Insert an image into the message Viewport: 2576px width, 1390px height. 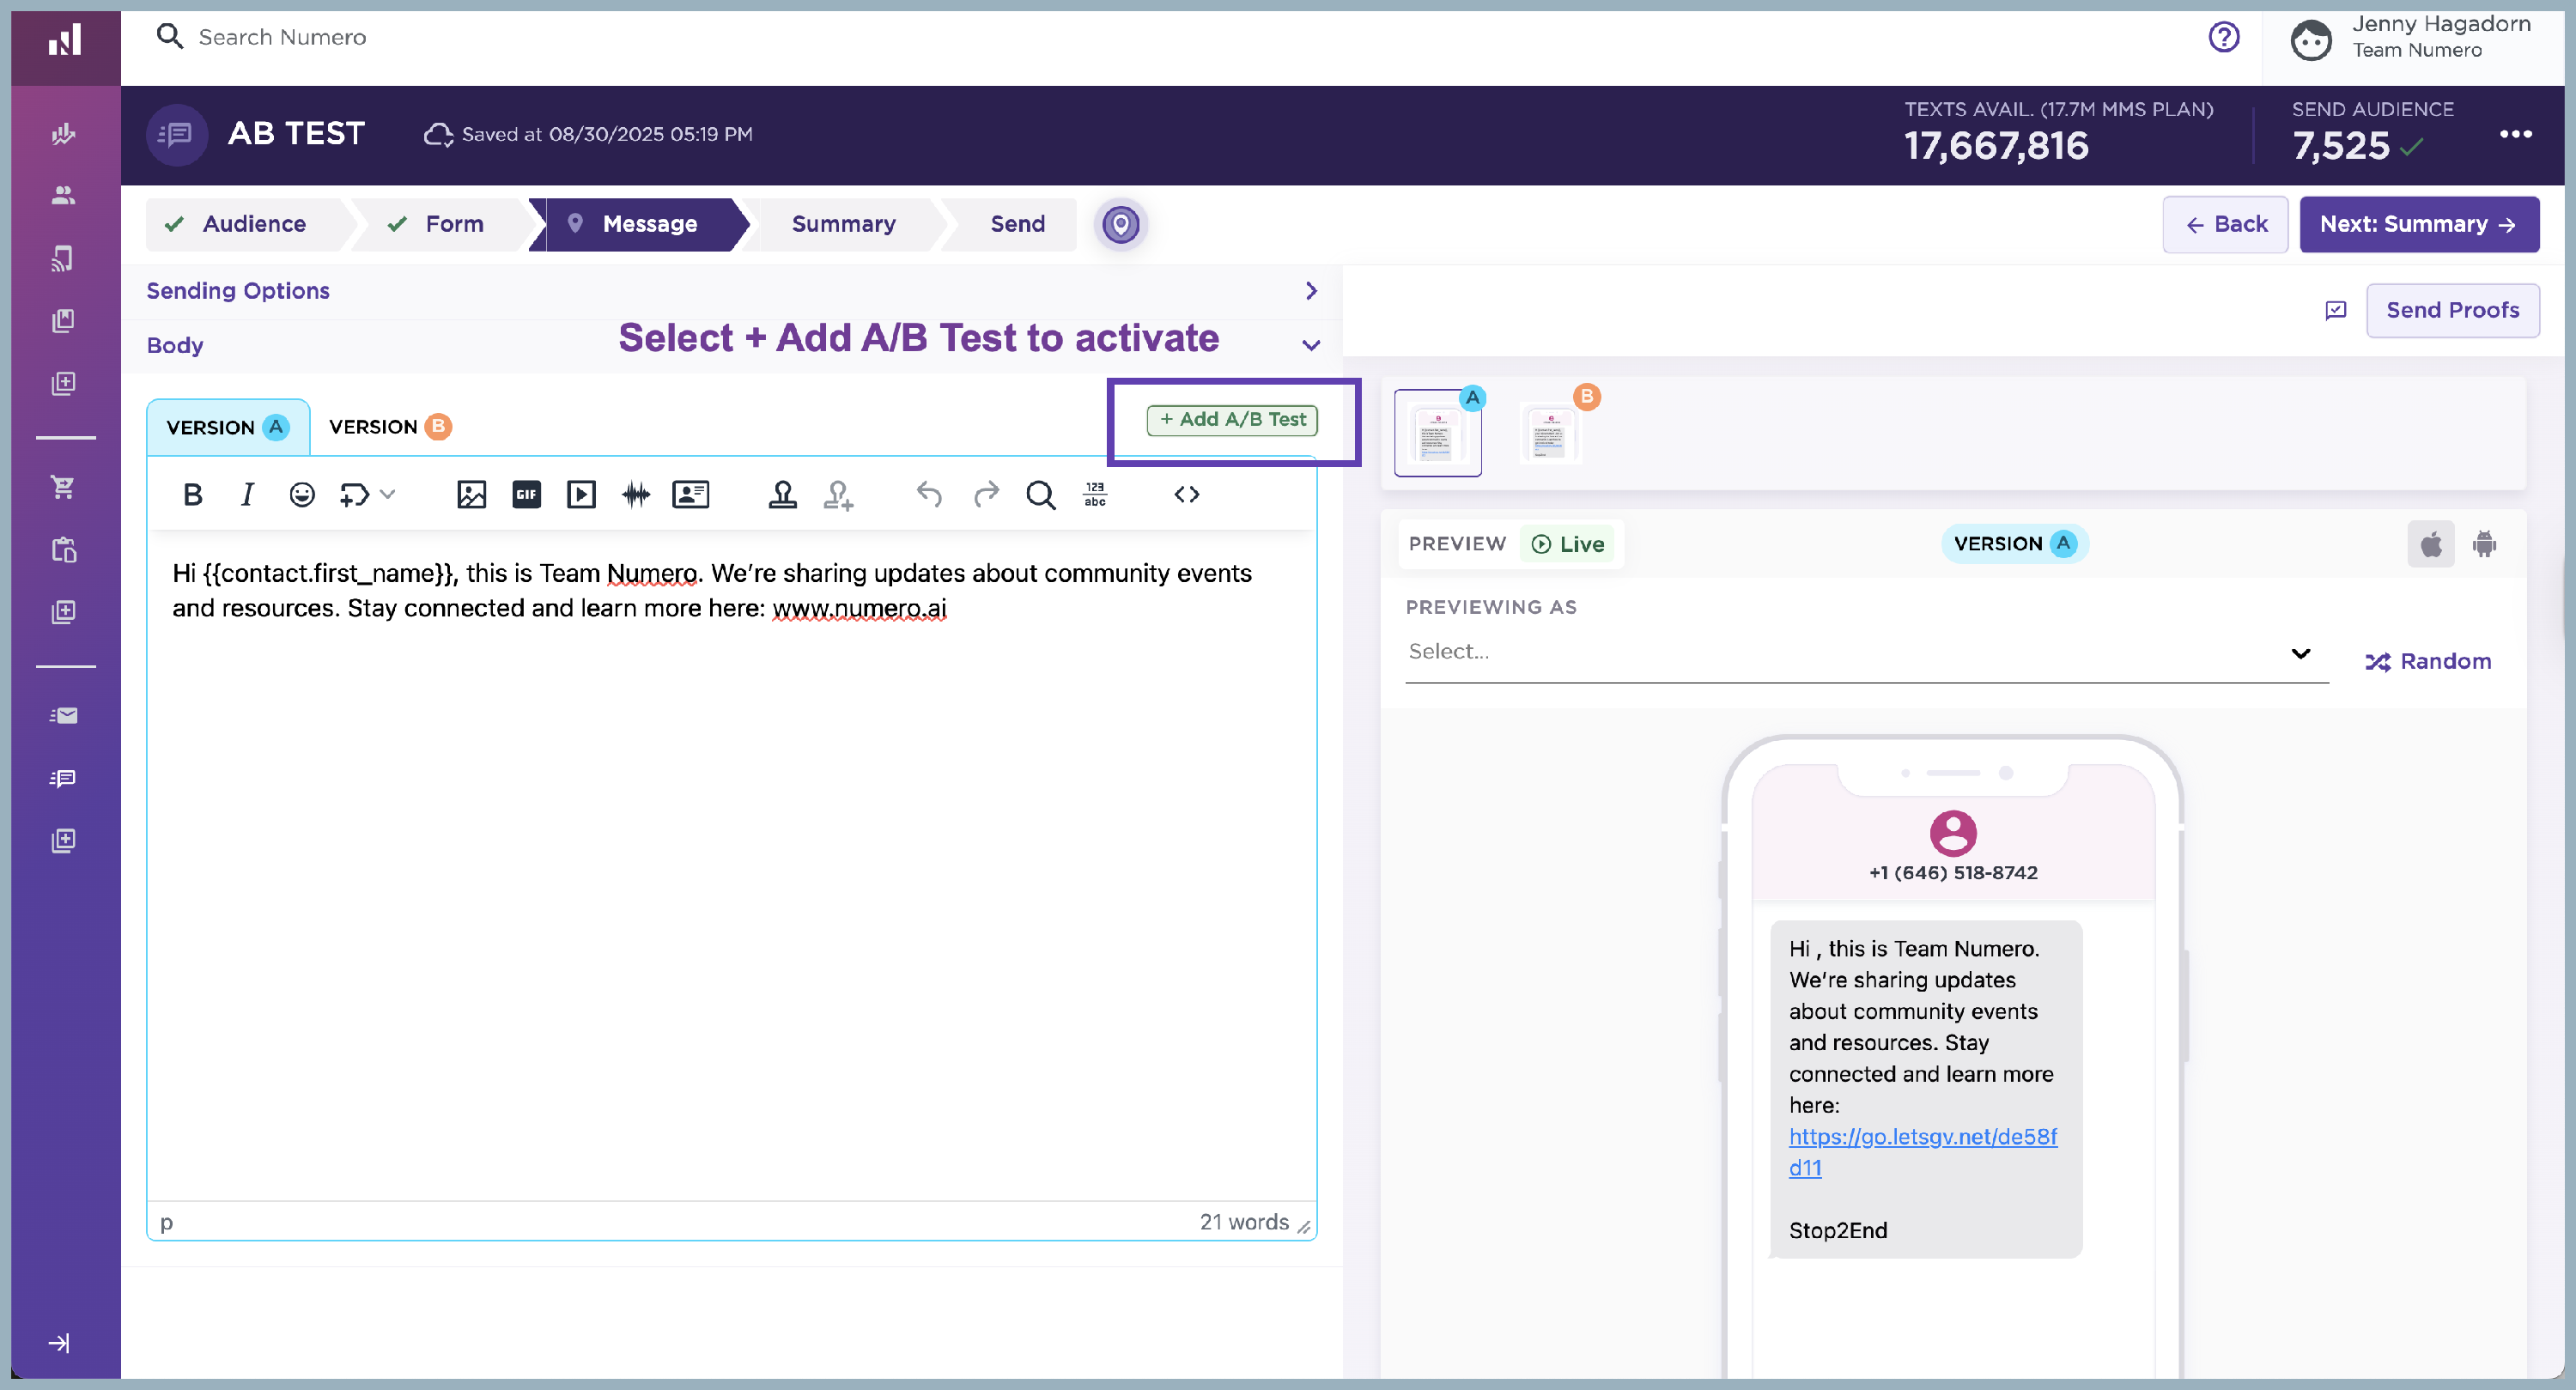pos(471,494)
